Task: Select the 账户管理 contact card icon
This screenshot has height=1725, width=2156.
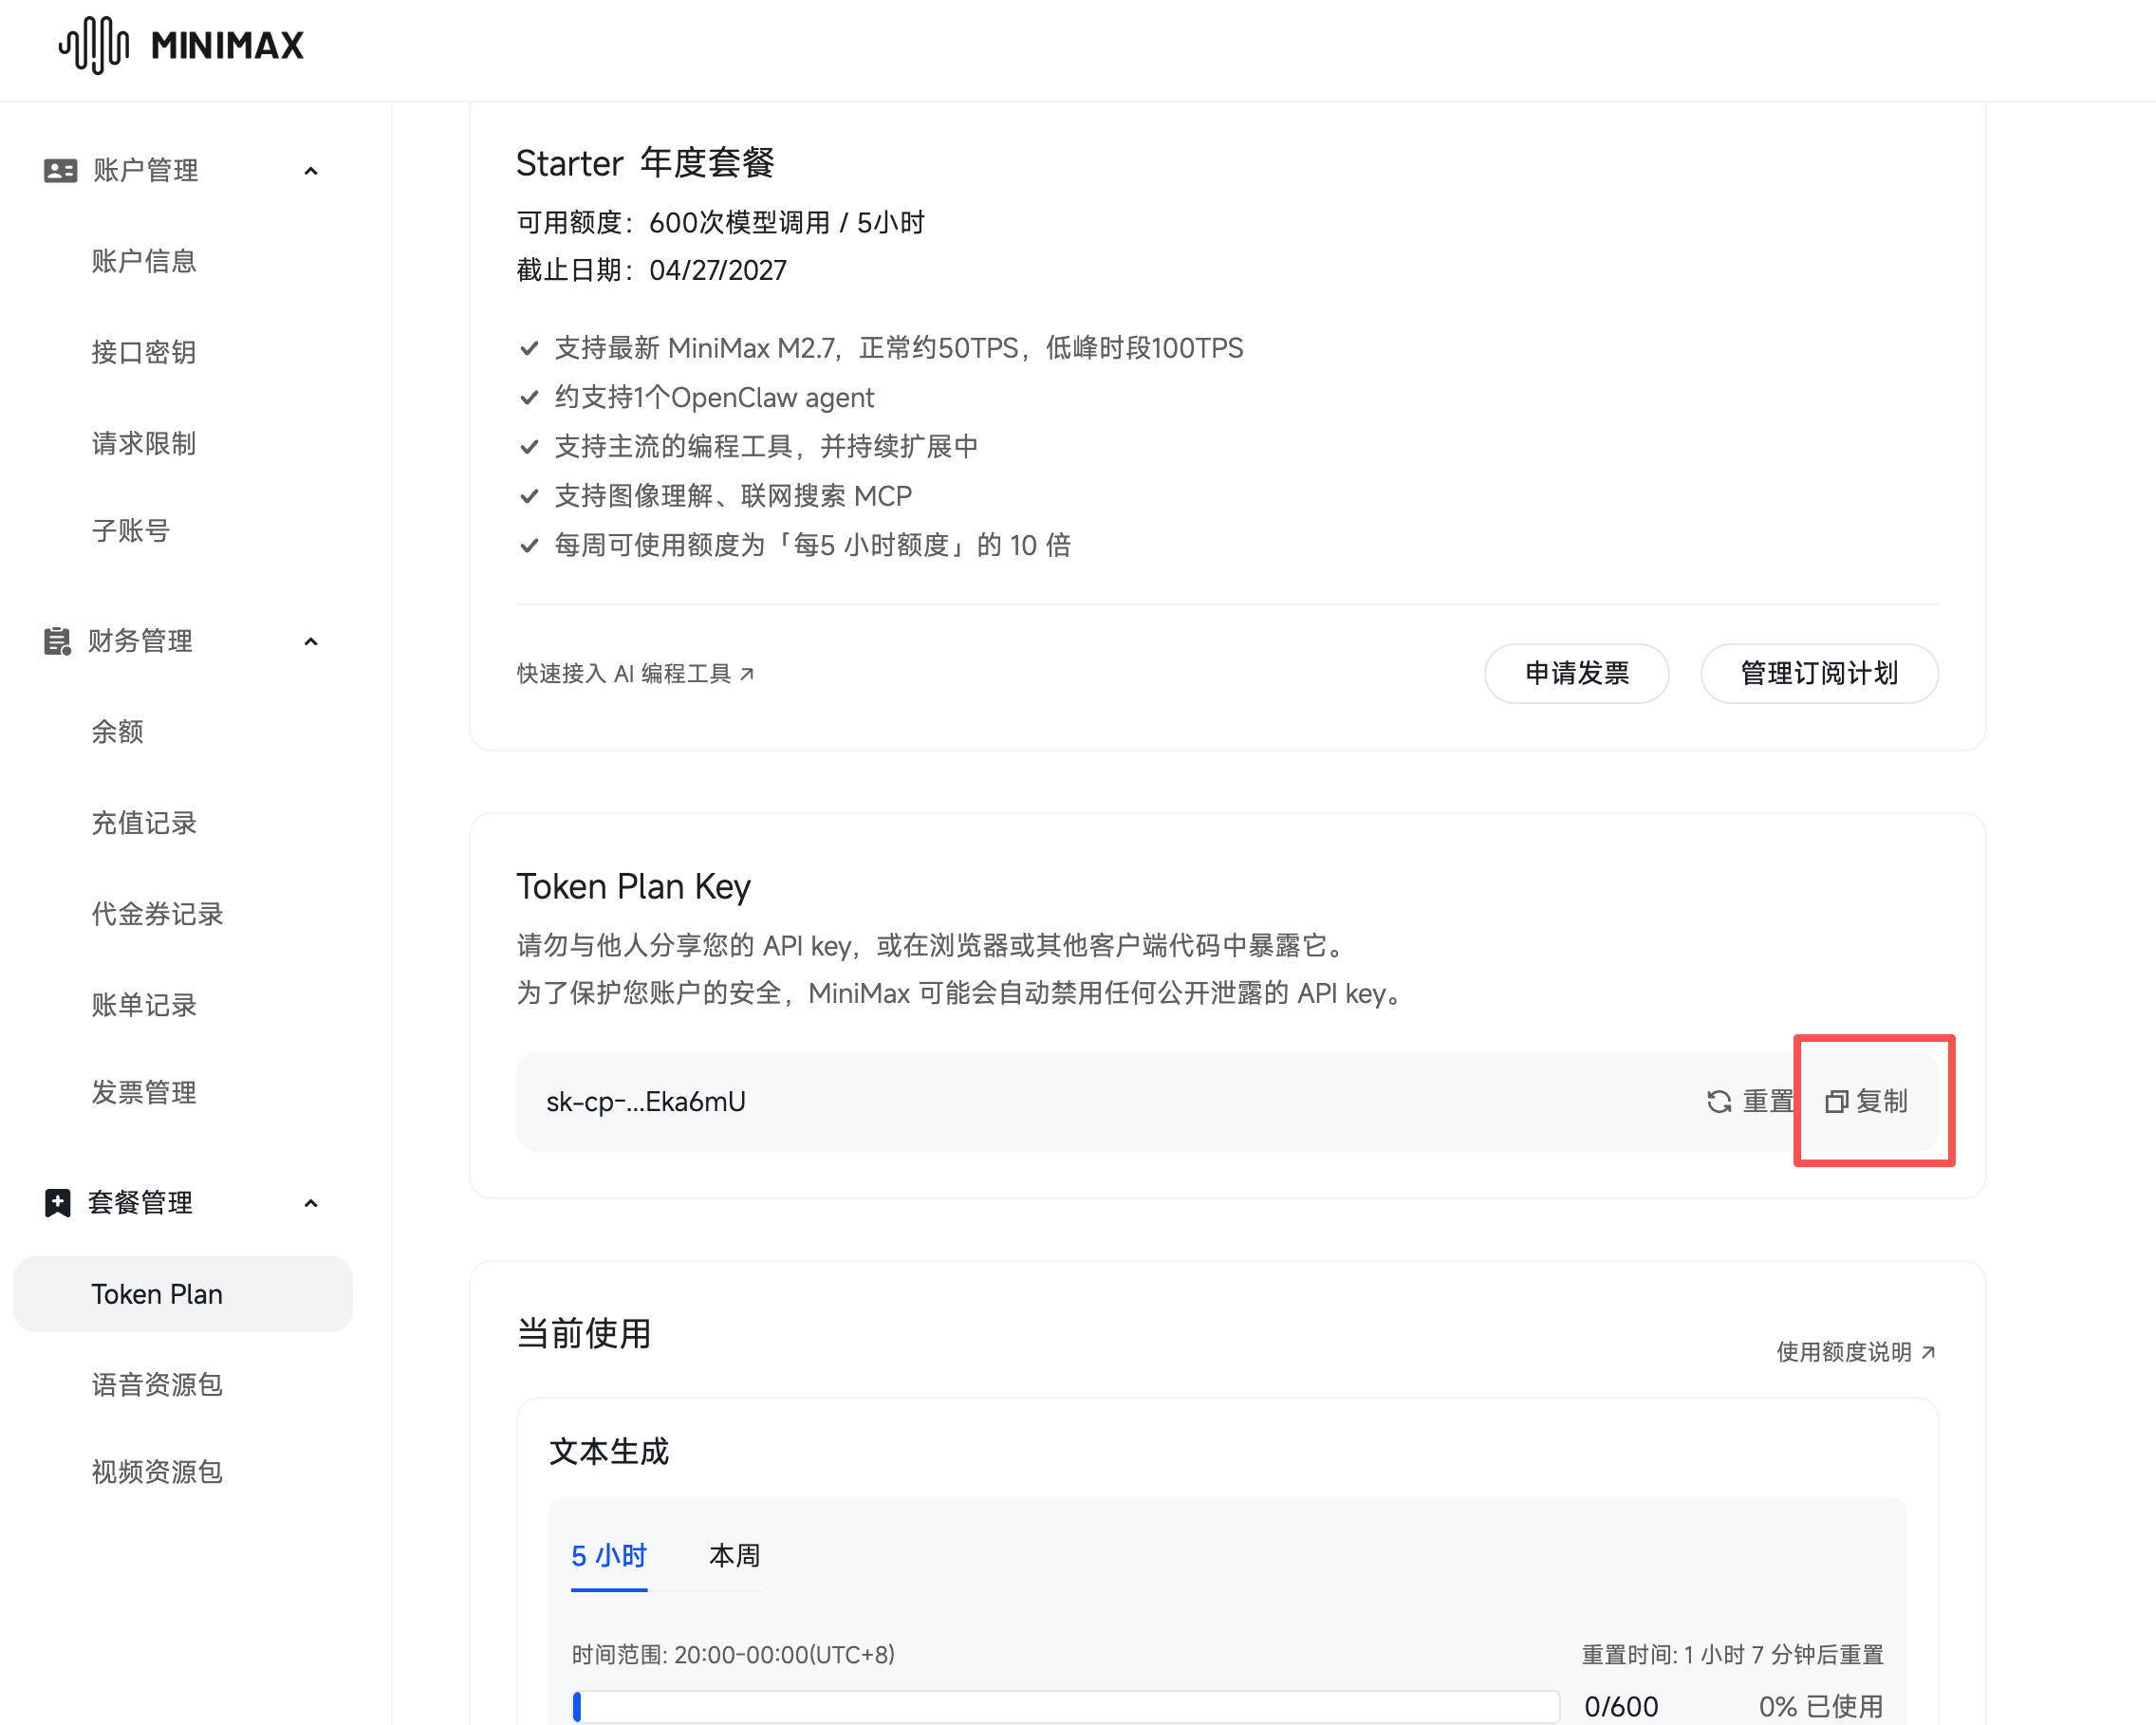Action: tap(60, 170)
